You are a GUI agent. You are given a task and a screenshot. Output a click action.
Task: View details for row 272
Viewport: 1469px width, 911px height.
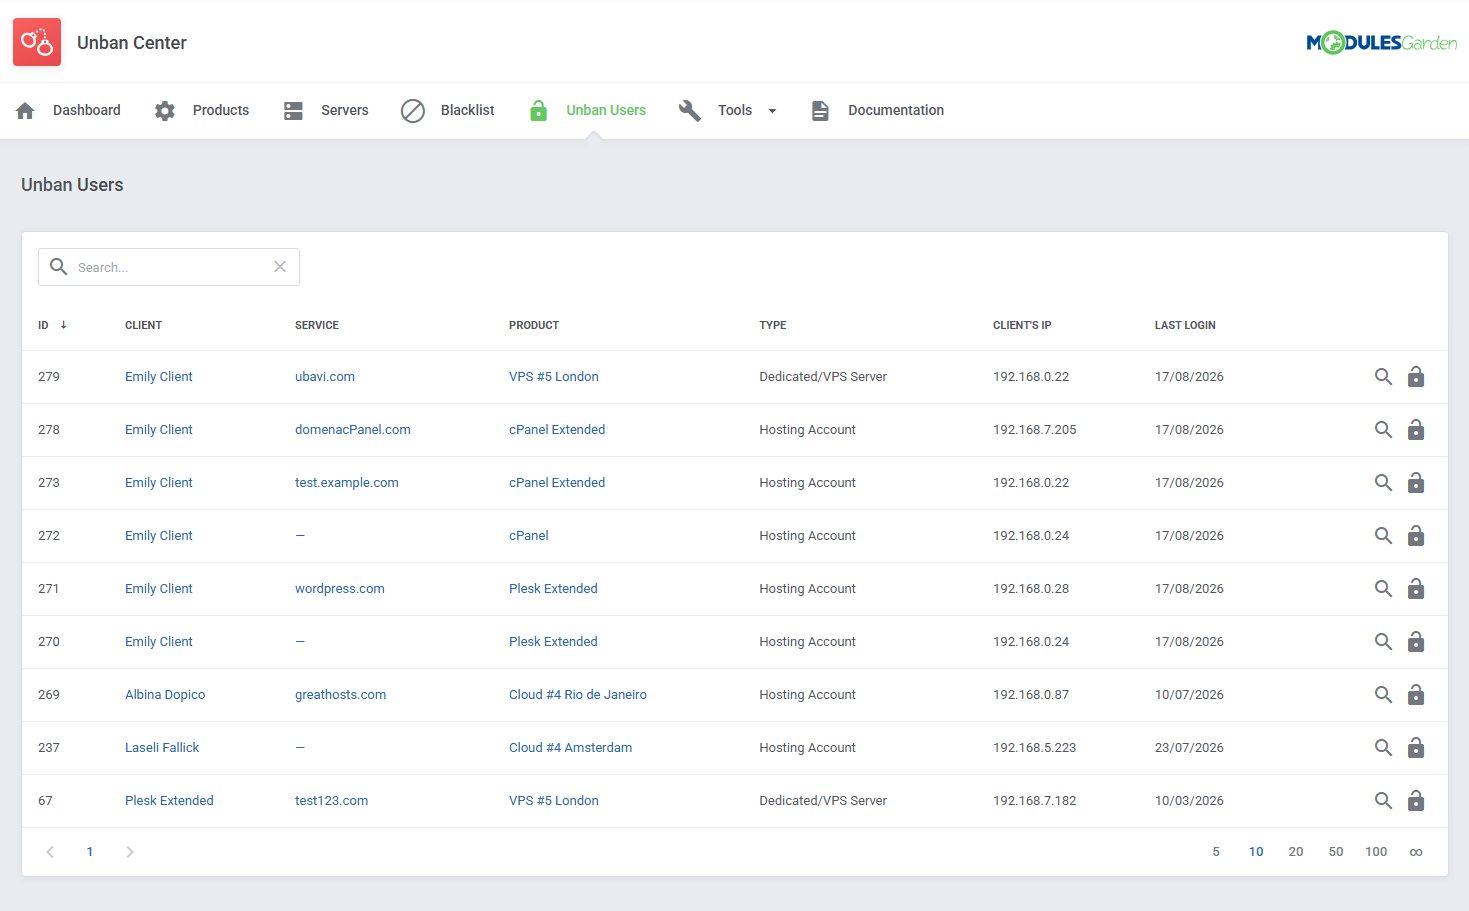[x=1383, y=536]
